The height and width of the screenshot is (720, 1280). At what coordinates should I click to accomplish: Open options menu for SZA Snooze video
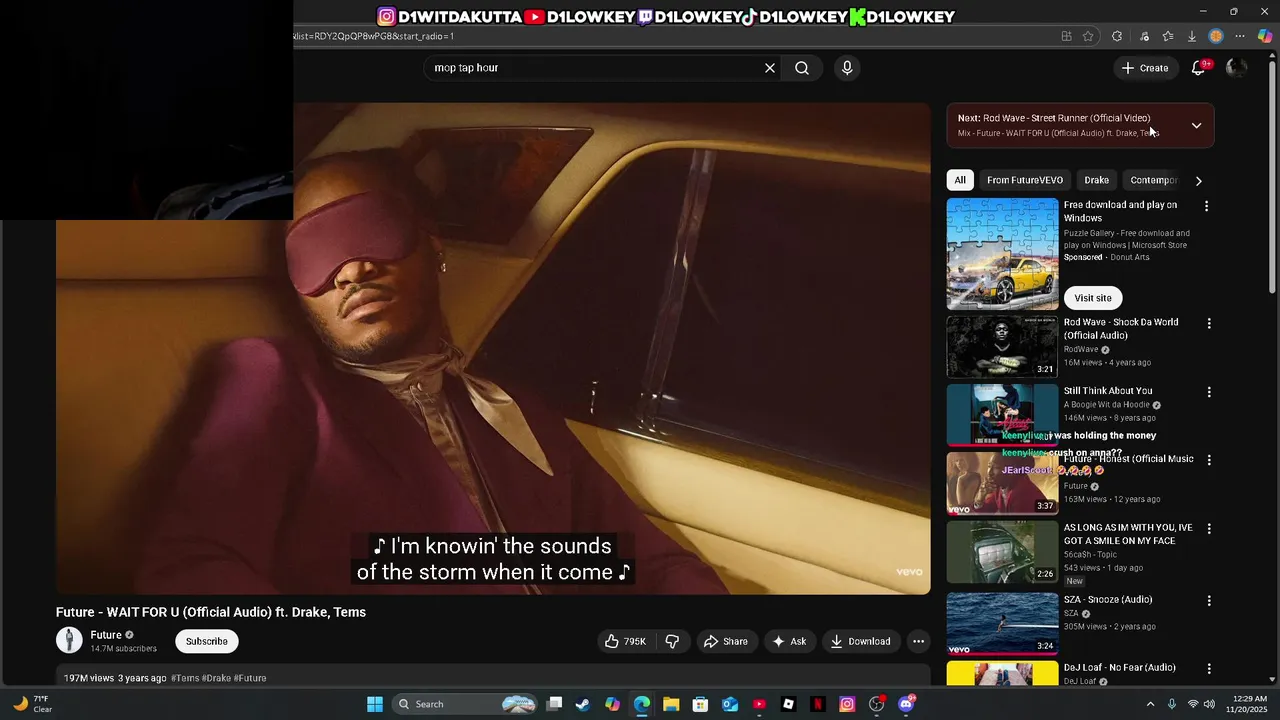click(x=1209, y=601)
